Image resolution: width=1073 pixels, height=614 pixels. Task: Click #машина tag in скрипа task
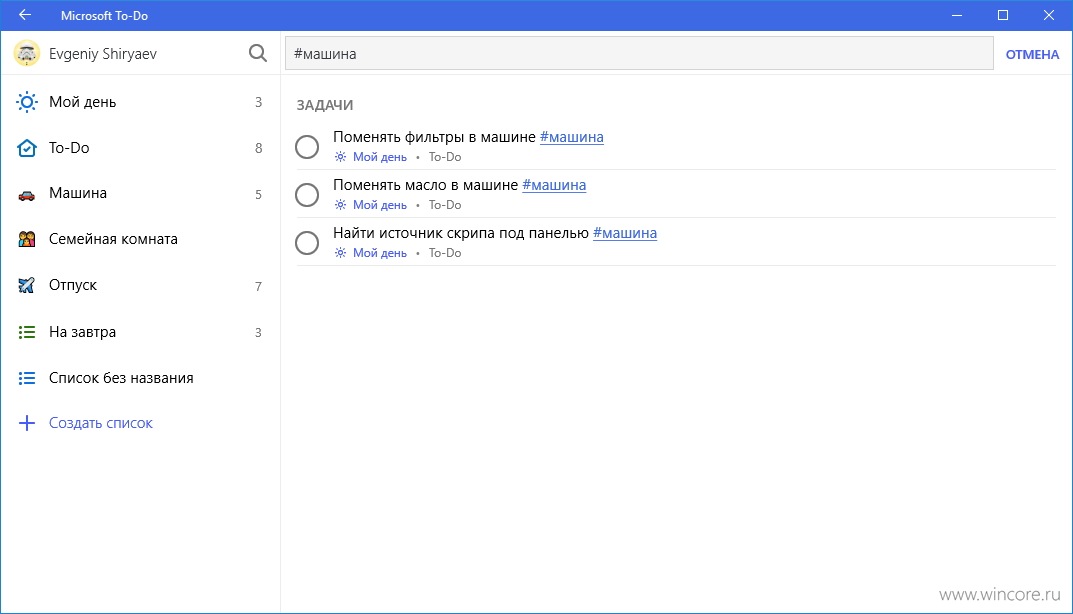click(x=624, y=233)
